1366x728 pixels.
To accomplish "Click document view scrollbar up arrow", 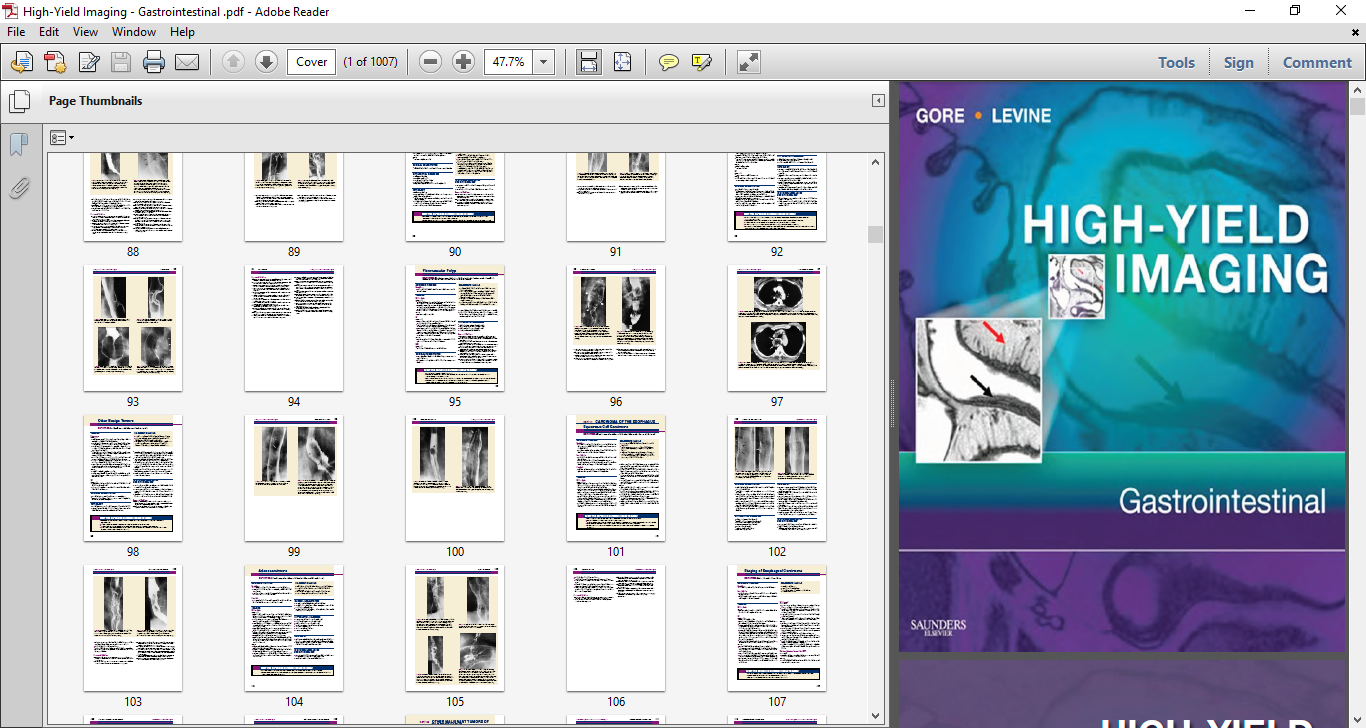I will pyautogui.click(x=1357, y=90).
